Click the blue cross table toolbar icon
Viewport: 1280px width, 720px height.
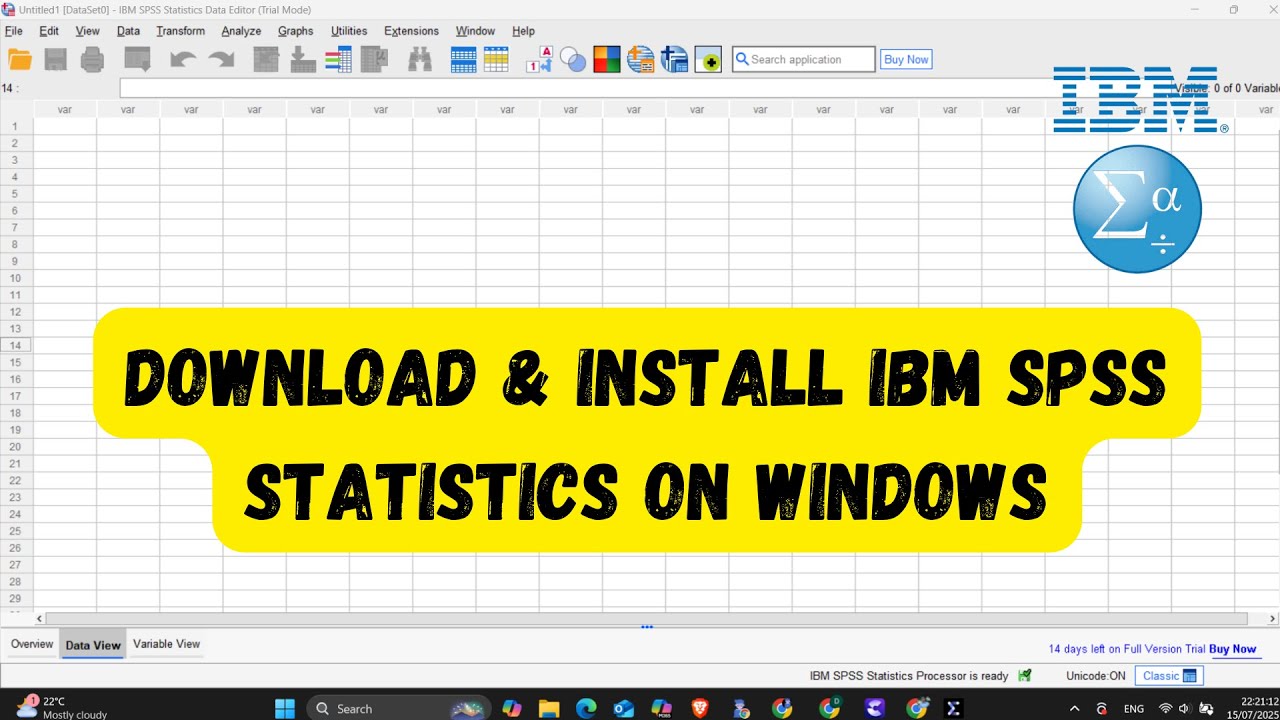click(675, 60)
